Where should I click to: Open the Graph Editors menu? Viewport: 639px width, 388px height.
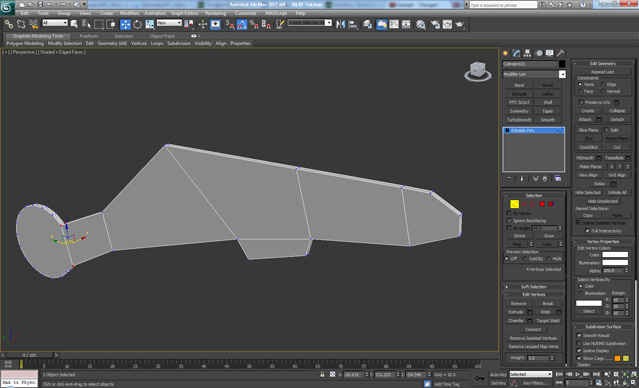click(x=185, y=13)
